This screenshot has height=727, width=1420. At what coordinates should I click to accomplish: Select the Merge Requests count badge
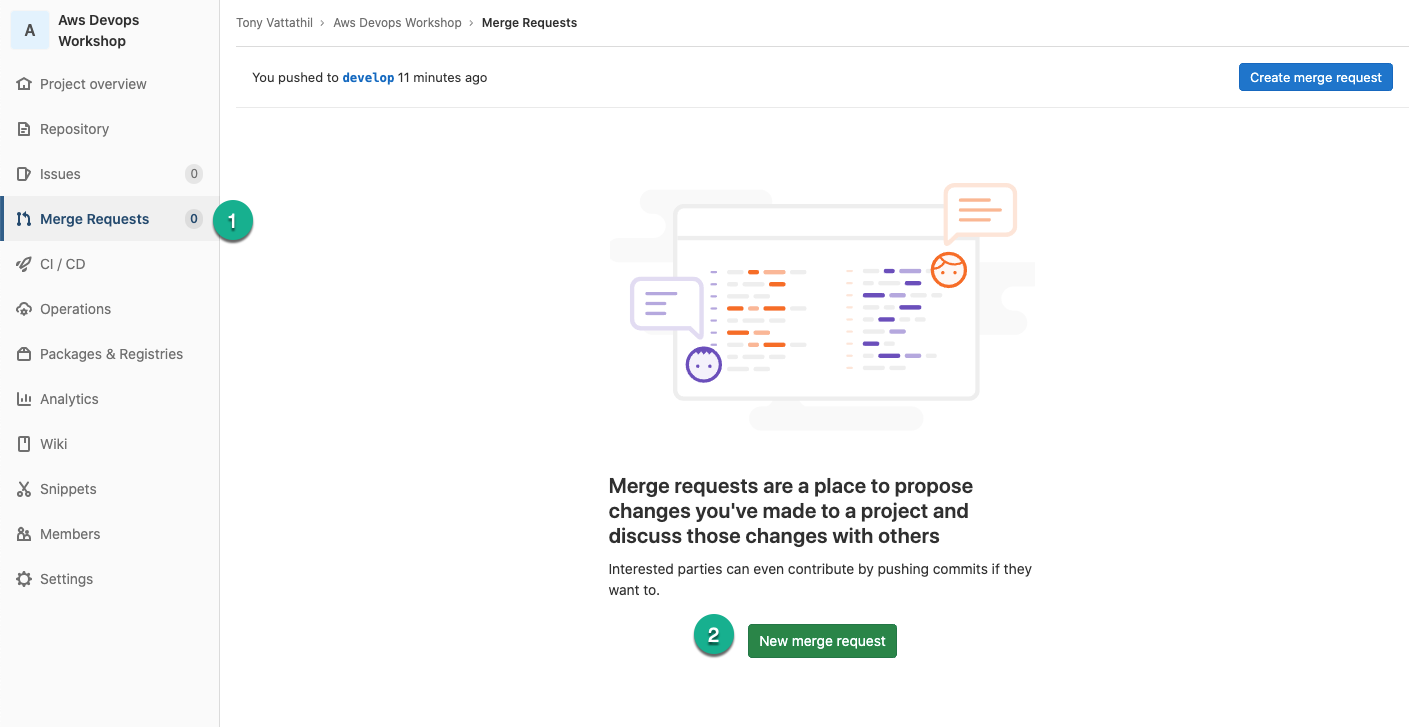click(x=194, y=219)
